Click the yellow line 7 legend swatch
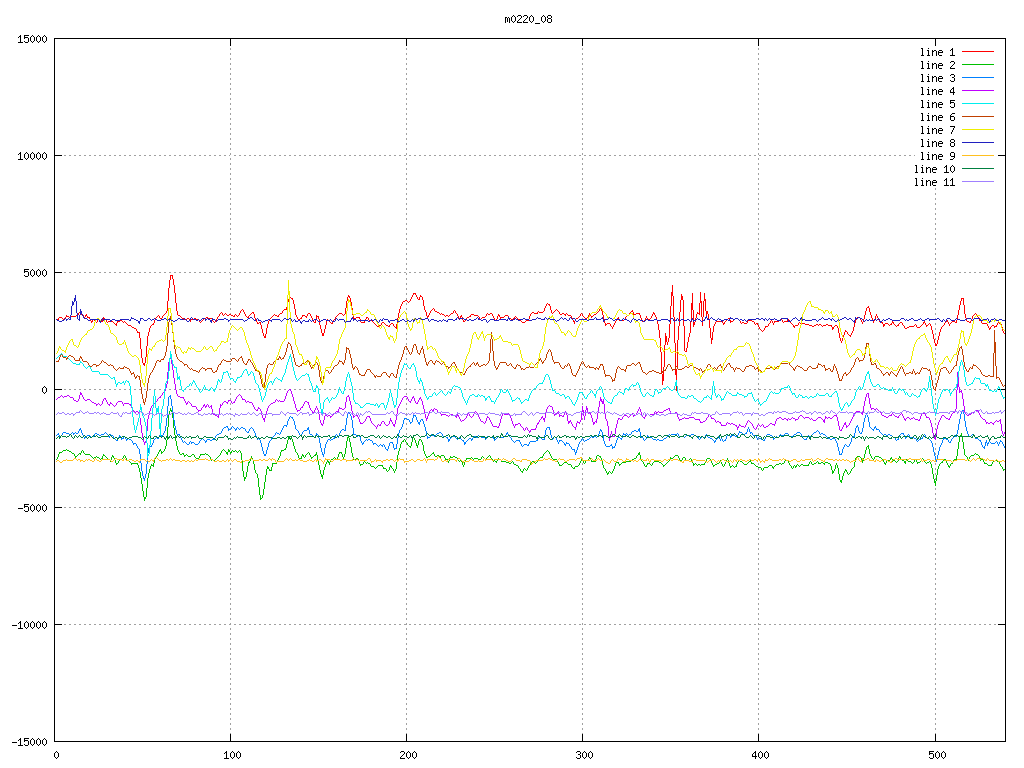 [978, 130]
